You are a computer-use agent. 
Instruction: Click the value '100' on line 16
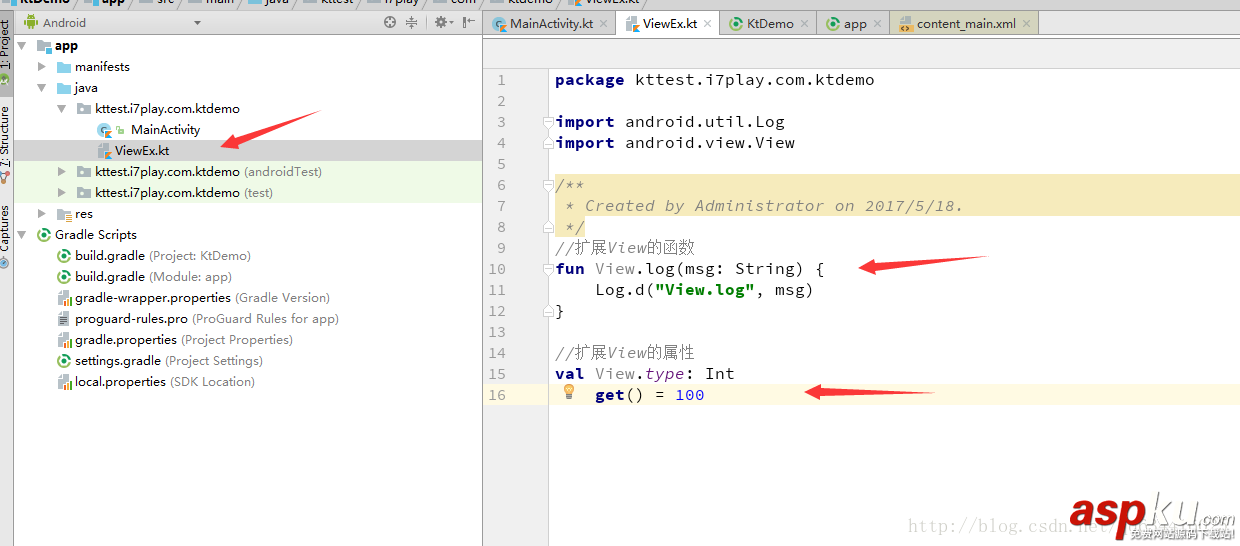[x=690, y=395]
